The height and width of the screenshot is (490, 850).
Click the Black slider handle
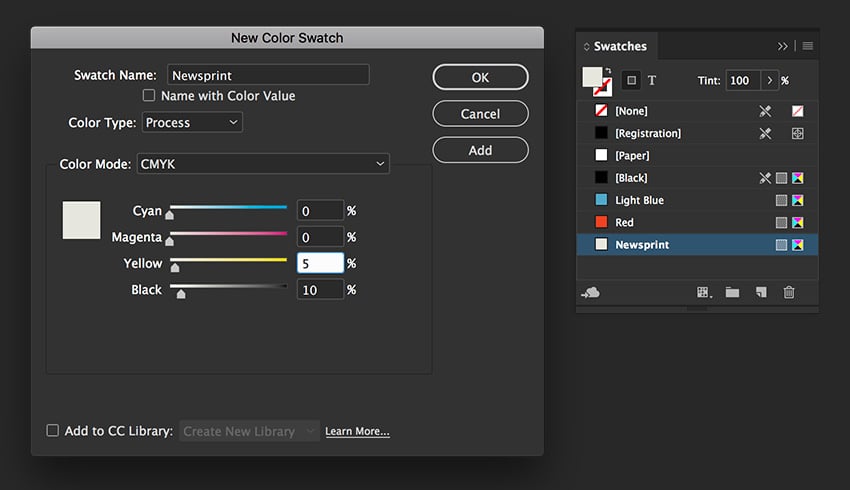click(181, 294)
